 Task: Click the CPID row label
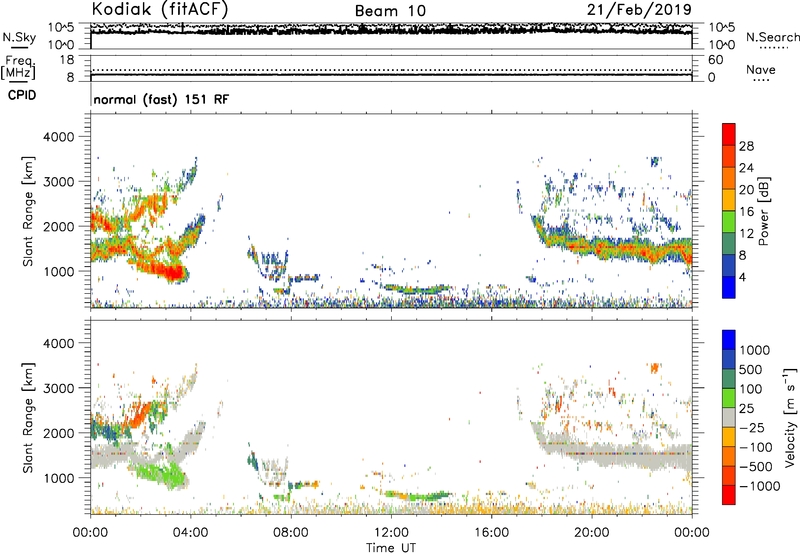tap(22, 95)
